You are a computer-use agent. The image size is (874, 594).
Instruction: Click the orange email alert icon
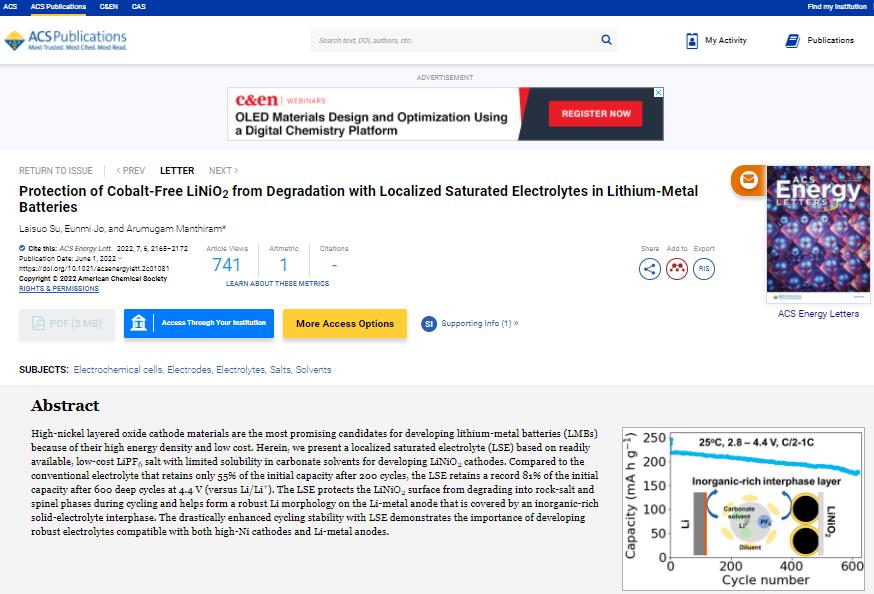pos(748,181)
